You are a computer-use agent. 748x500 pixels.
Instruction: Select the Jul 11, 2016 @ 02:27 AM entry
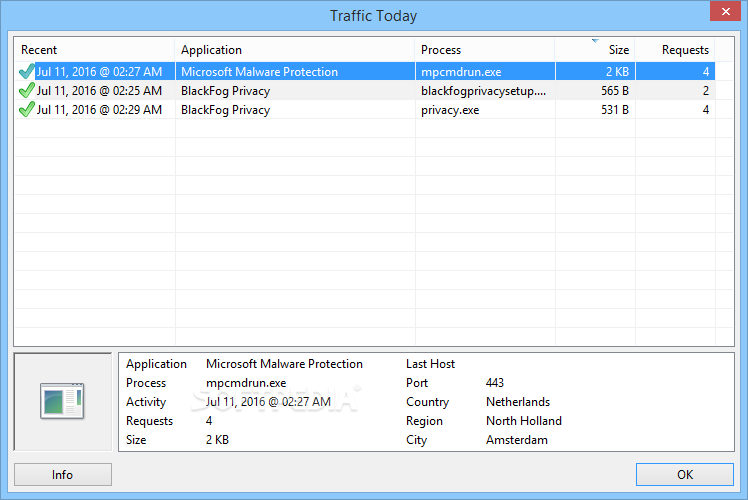click(x=99, y=72)
